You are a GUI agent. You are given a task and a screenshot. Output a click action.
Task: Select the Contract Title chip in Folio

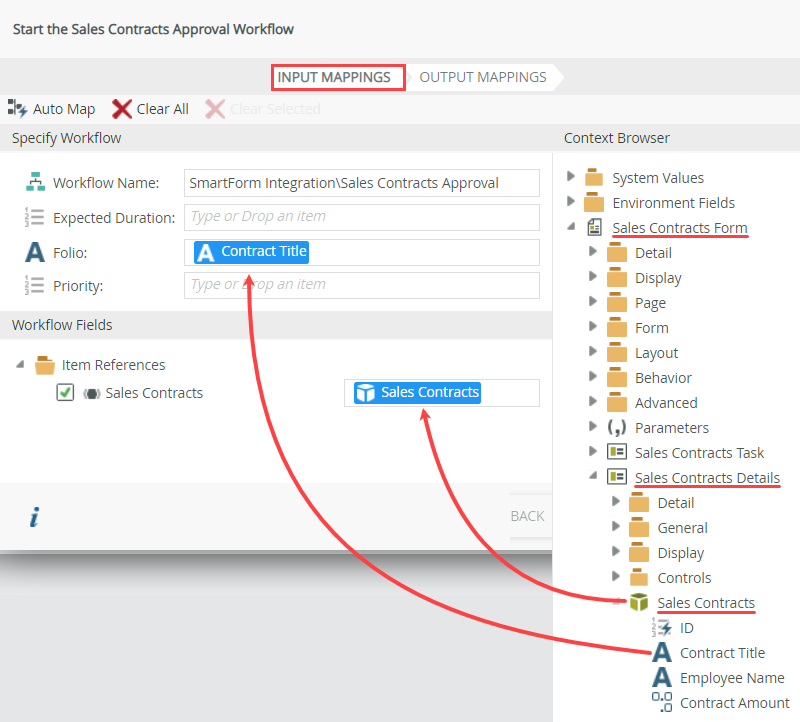[x=251, y=252]
